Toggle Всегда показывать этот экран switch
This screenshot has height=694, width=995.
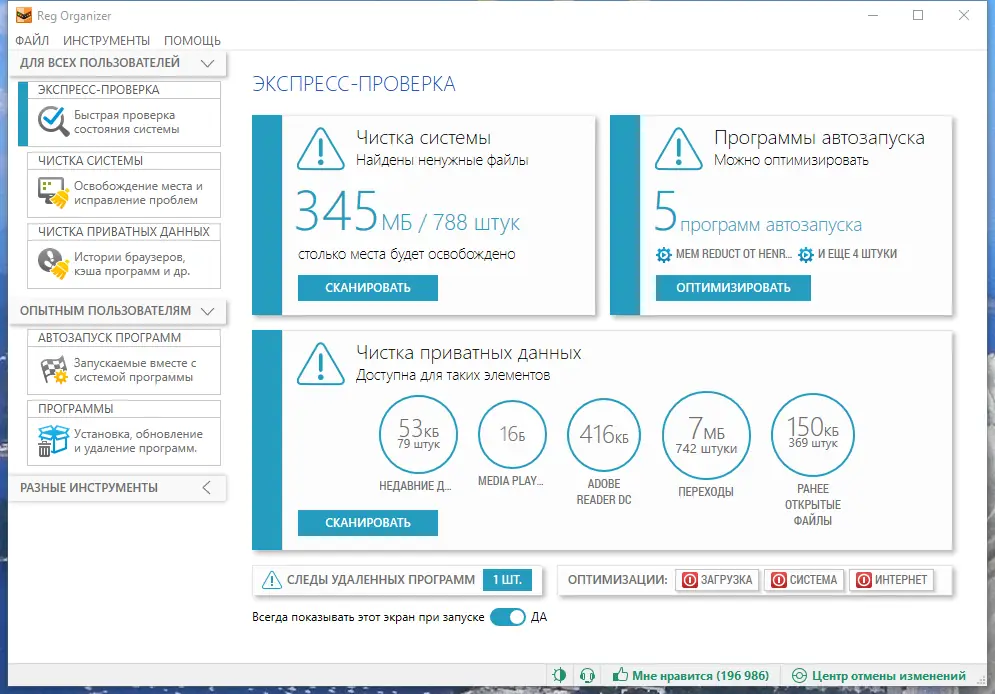[x=508, y=617]
